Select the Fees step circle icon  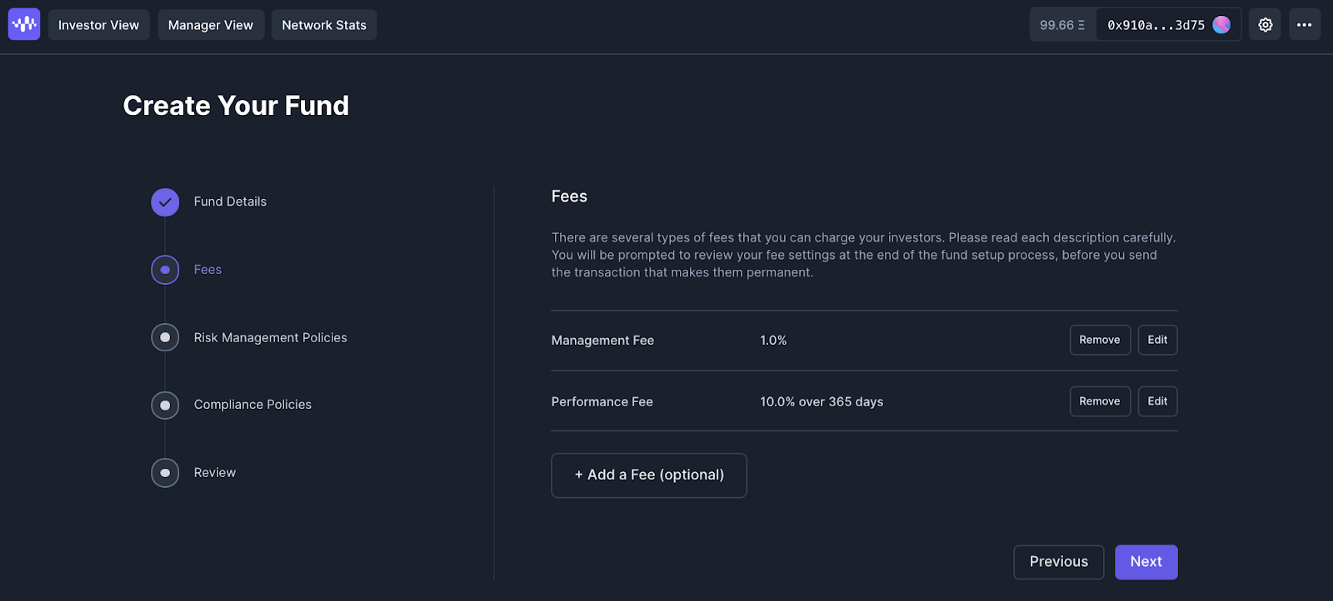tap(165, 270)
